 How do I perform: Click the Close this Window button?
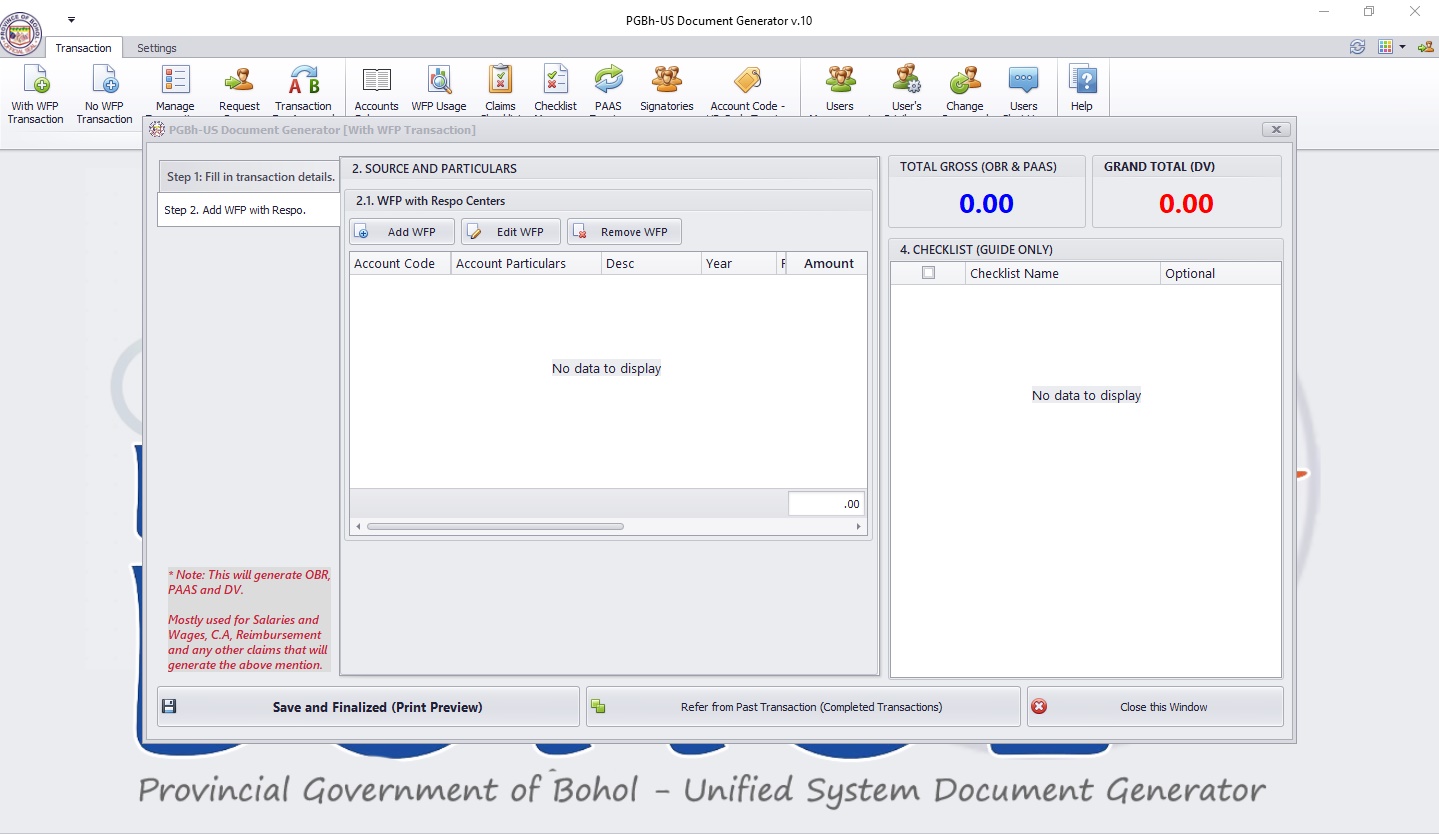coord(1155,707)
